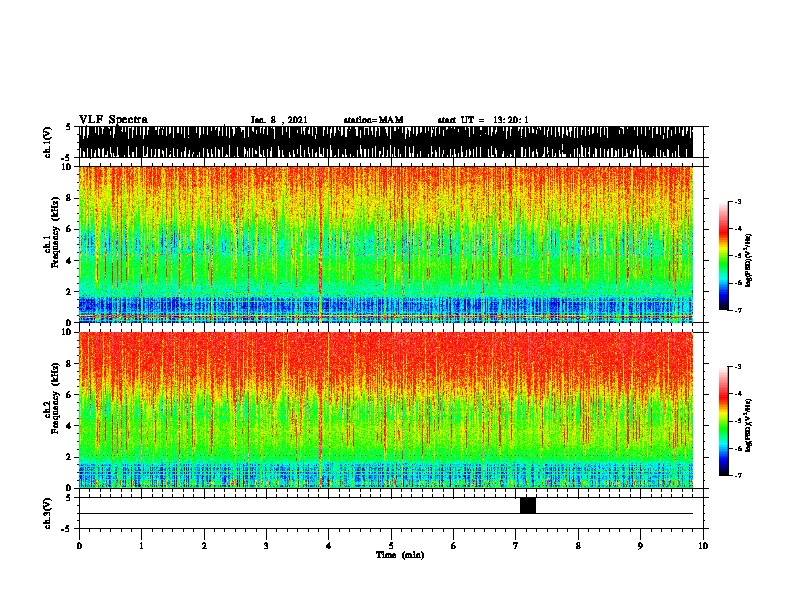Viewport: 792px width, 612px height.
Task: Click time axis tick label '6'
Action: click(x=453, y=546)
